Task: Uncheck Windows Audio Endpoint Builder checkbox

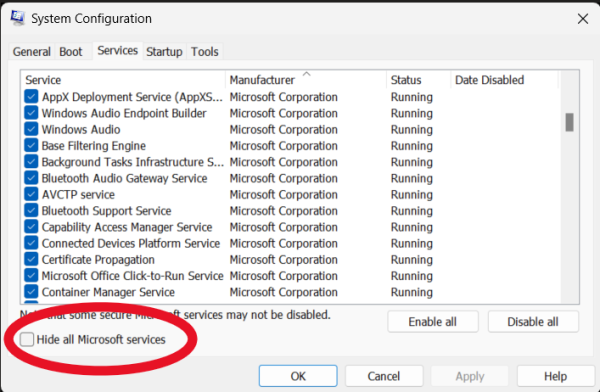Action: (31, 113)
